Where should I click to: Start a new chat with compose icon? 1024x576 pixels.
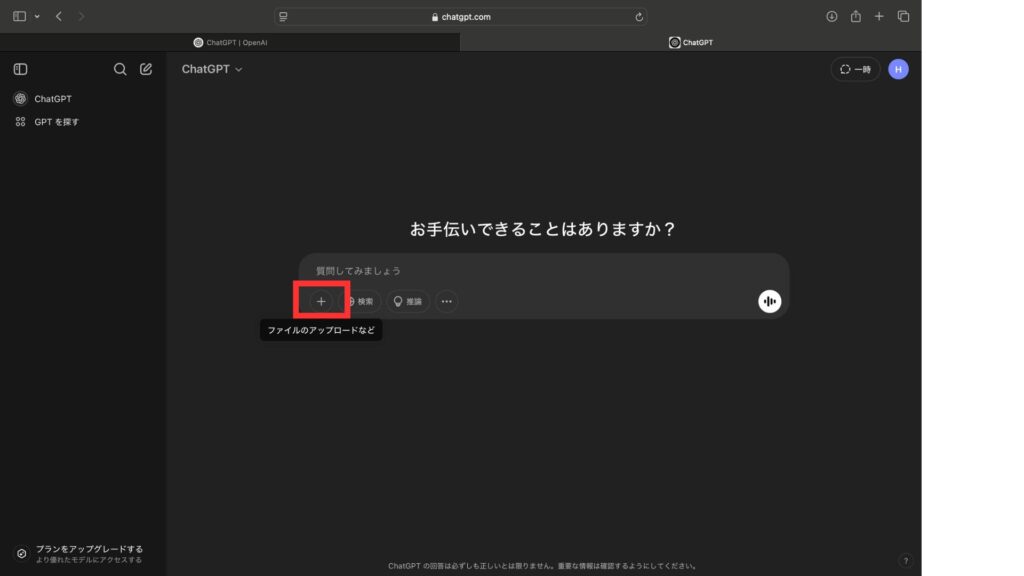(x=146, y=69)
